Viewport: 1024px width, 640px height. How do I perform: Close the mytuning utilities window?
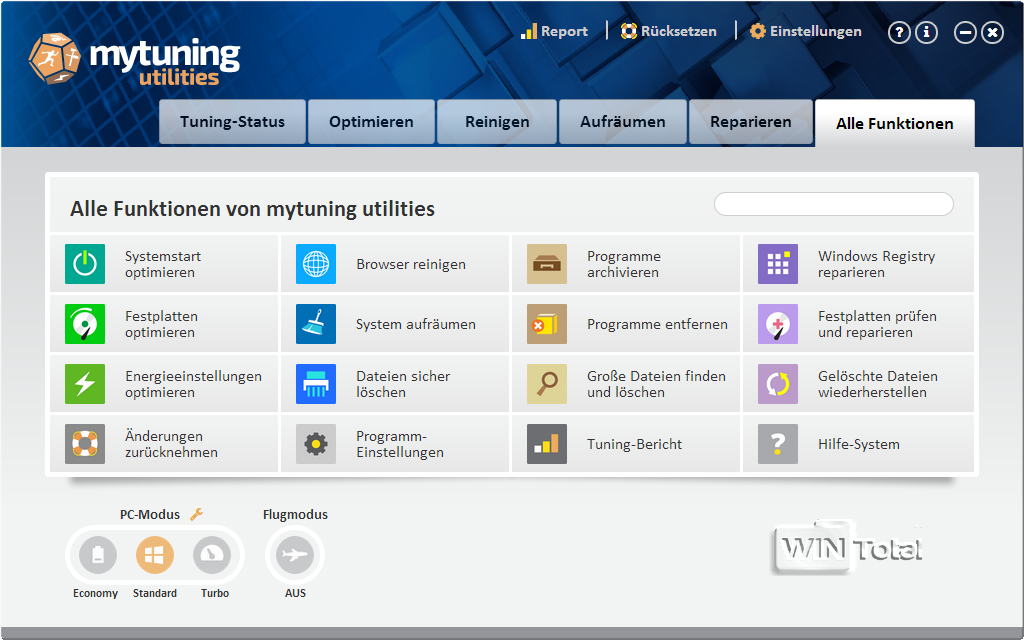tap(992, 32)
